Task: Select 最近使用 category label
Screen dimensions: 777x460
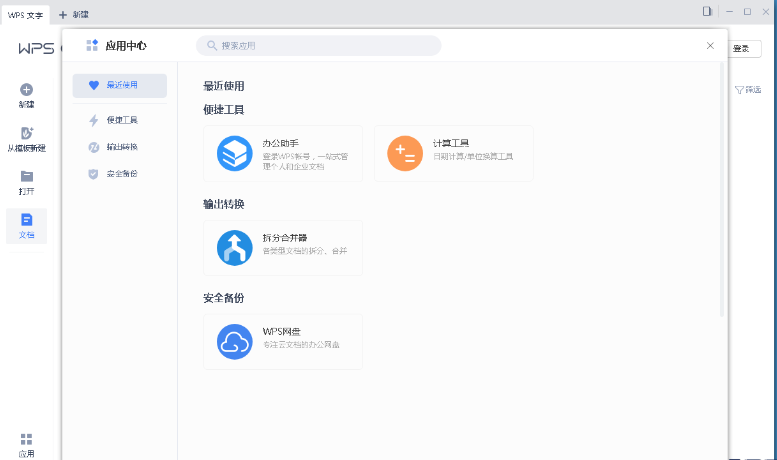Action: [x=122, y=85]
